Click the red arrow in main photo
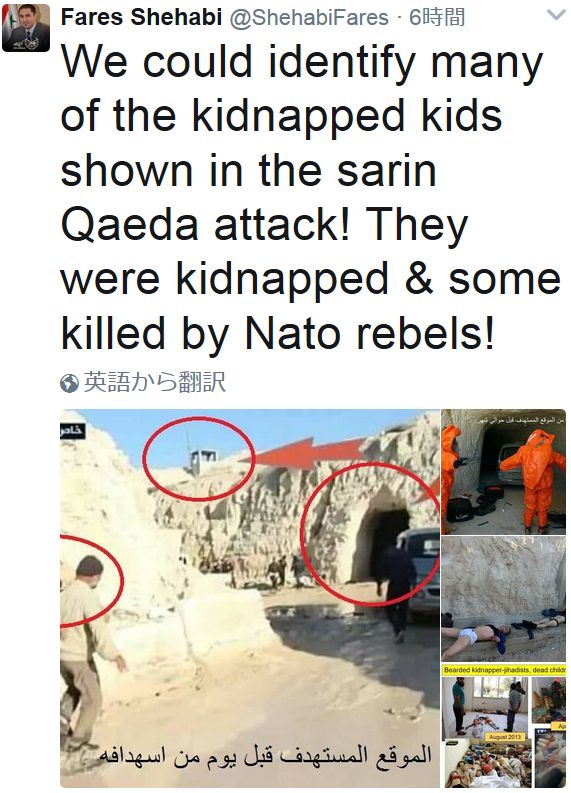 click(x=303, y=453)
